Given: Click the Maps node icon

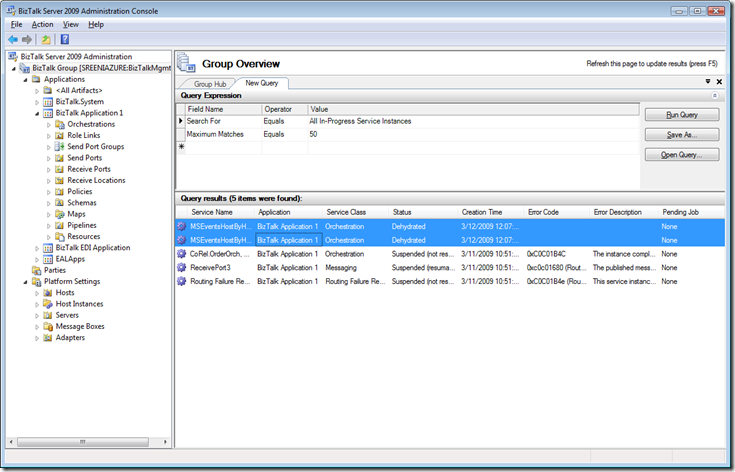Looking at the screenshot, I should pos(60,214).
